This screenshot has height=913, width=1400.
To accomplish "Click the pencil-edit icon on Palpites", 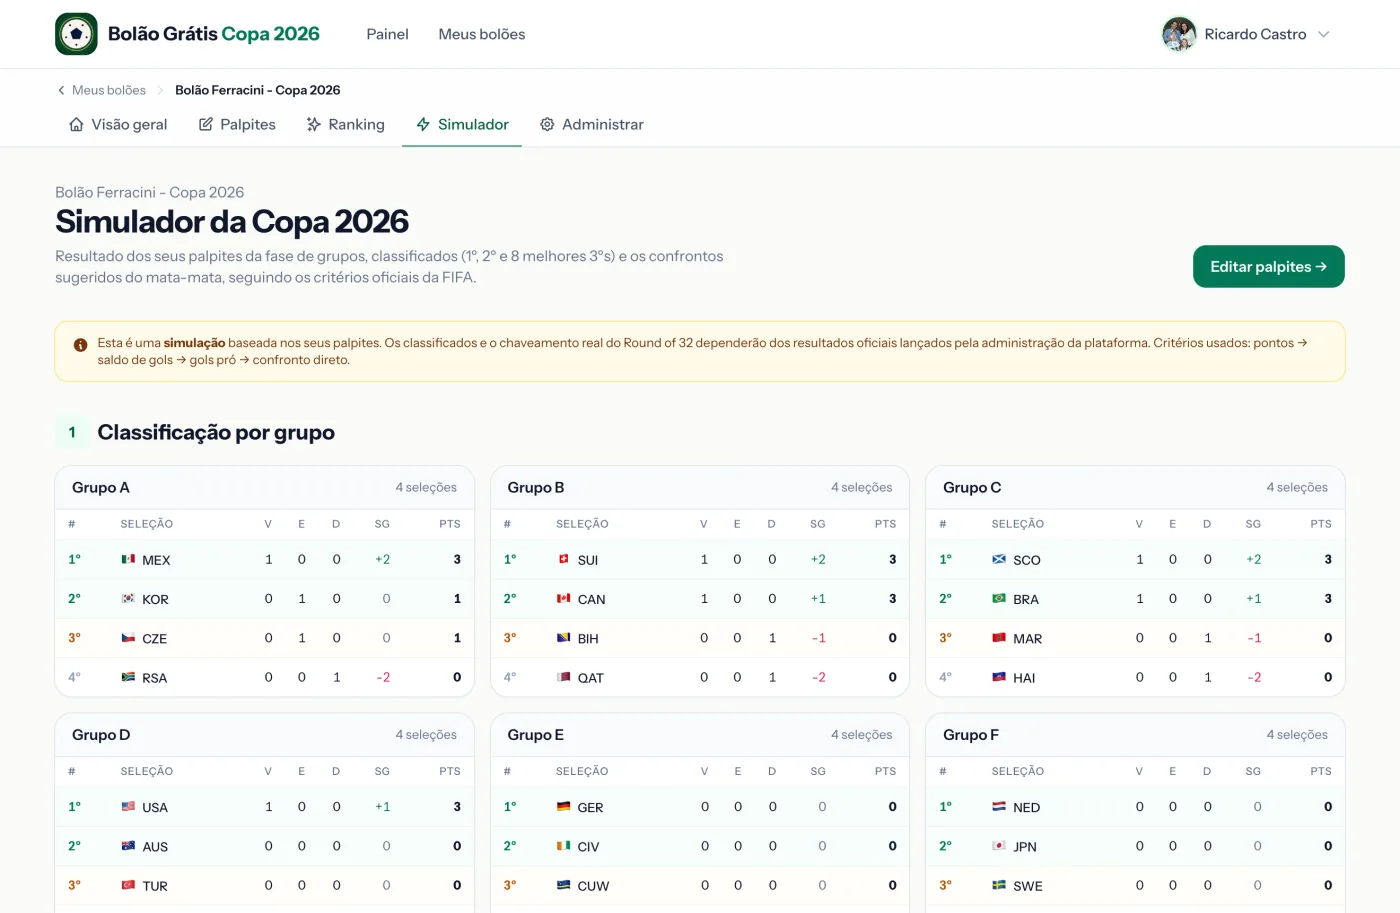I will [x=206, y=124].
